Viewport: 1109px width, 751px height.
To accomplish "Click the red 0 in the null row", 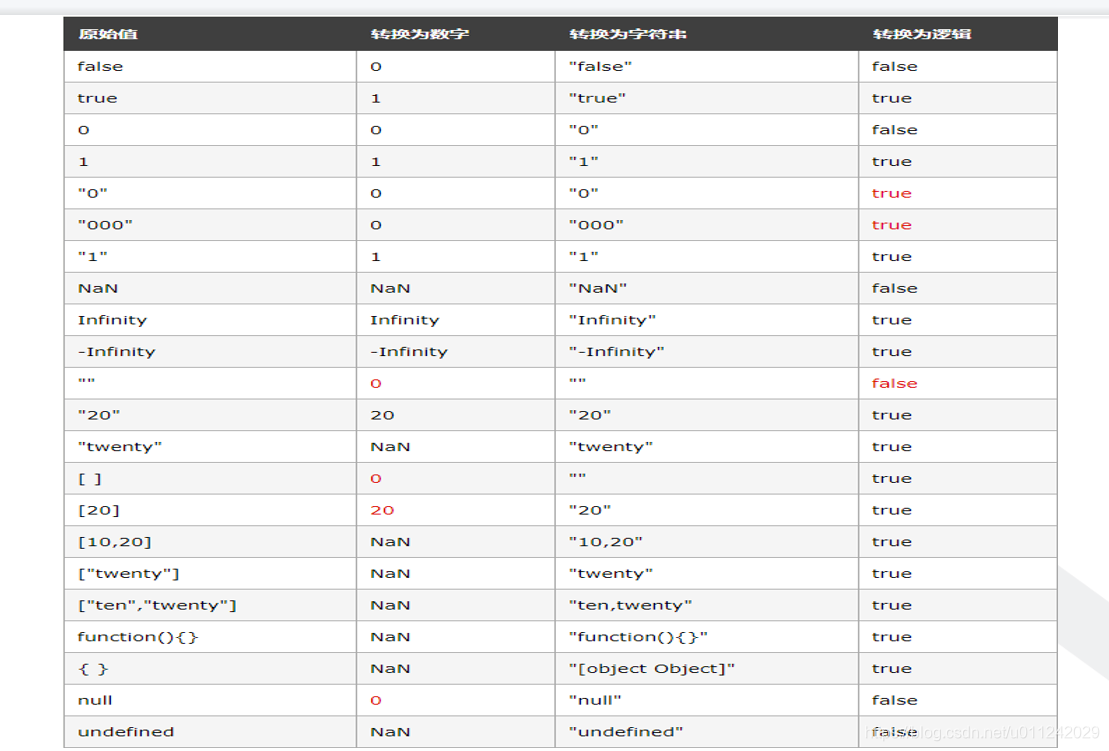I will pos(376,700).
